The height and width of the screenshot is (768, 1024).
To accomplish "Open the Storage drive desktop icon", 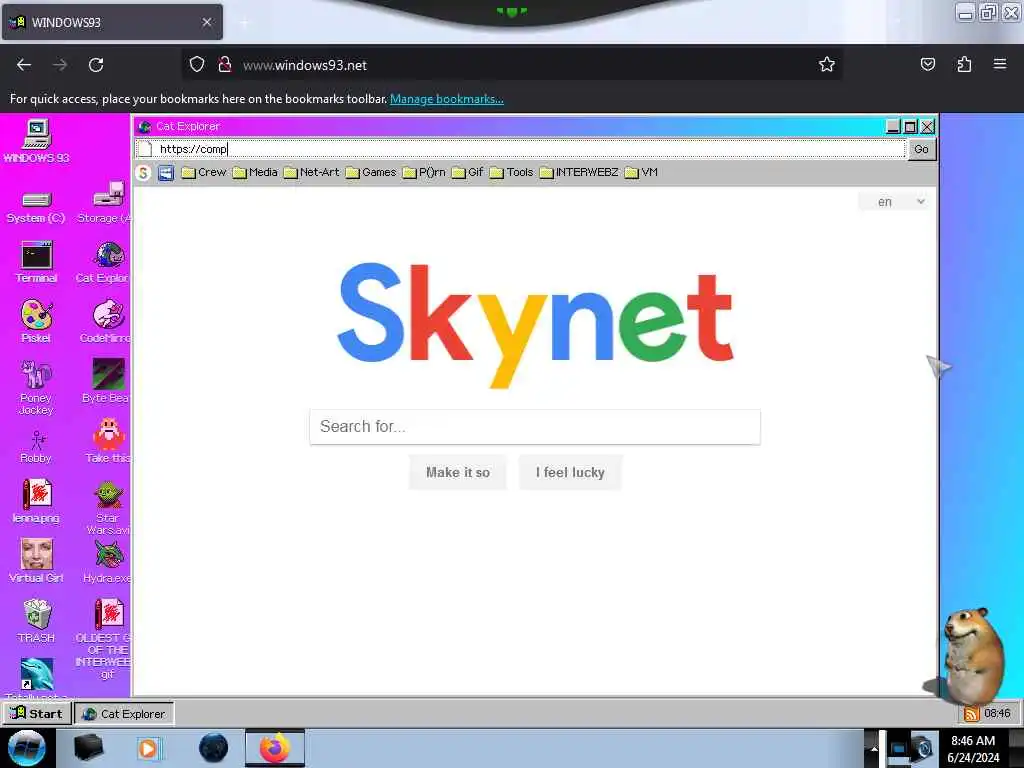I will coord(106,202).
